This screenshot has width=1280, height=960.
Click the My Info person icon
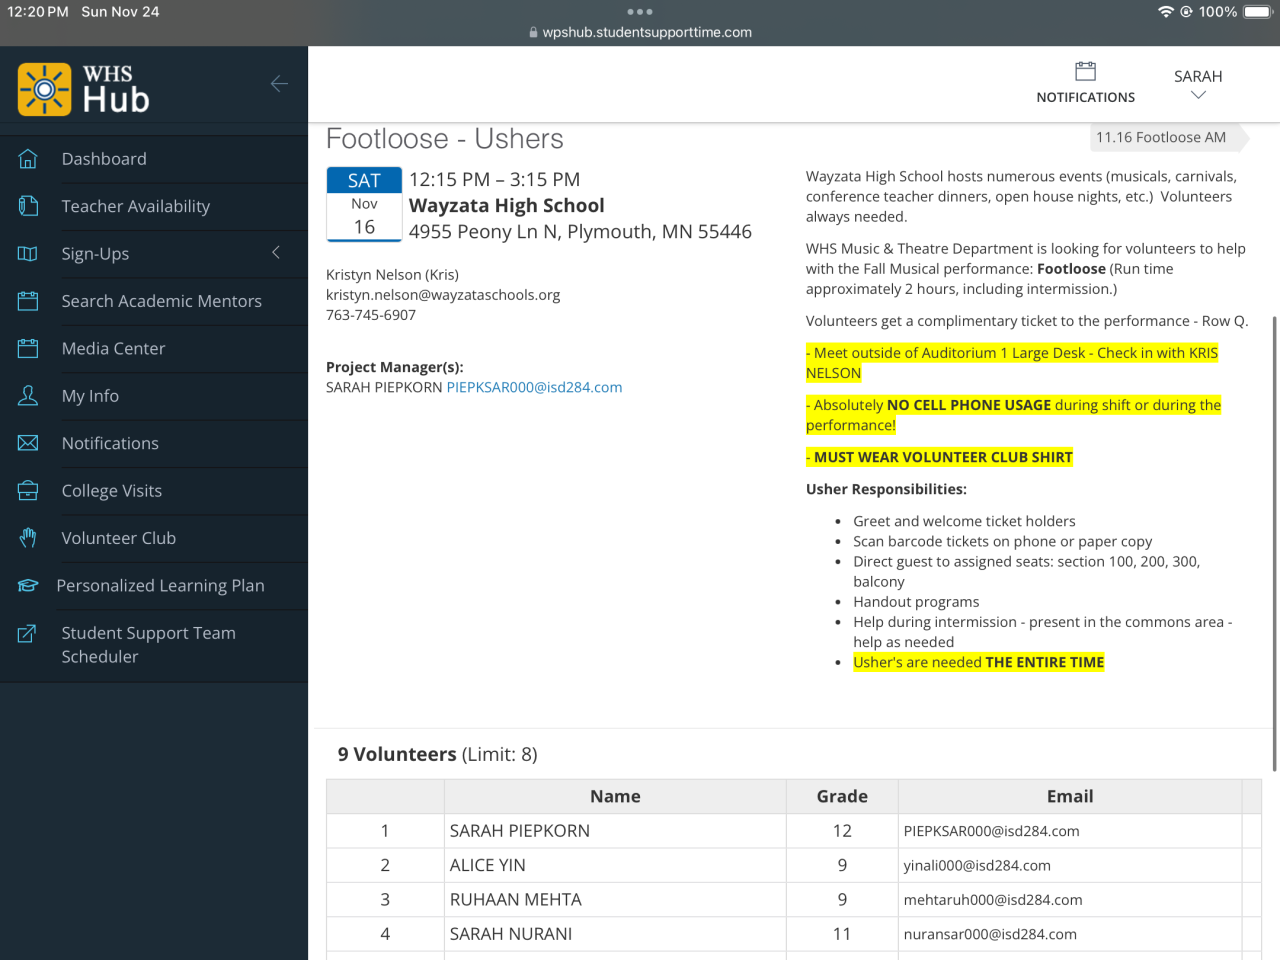pos(28,396)
